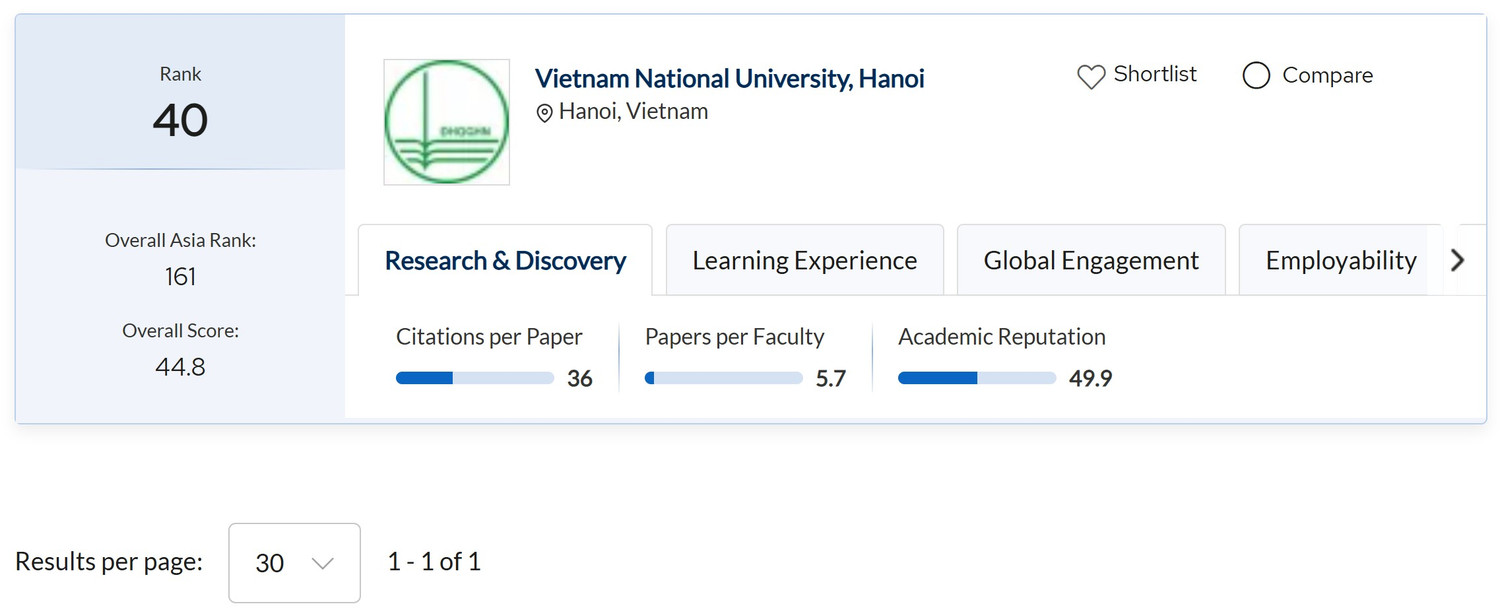Switch to the Learning Experience tab
The image size is (1500, 610).
tap(805, 260)
